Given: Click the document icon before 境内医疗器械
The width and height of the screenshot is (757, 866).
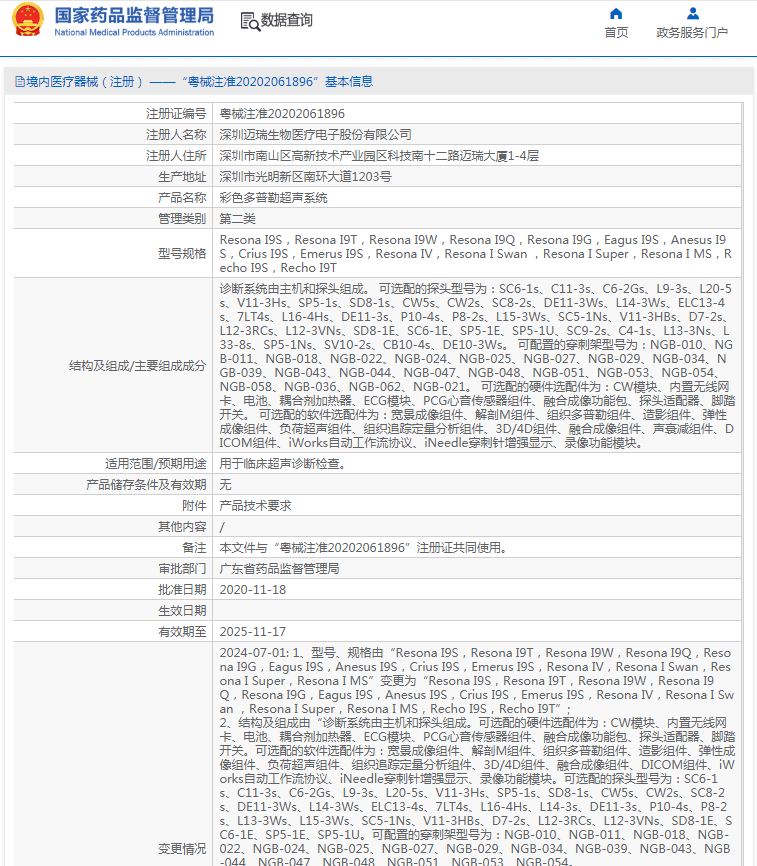Looking at the screenshot, I should coord(20,82).
